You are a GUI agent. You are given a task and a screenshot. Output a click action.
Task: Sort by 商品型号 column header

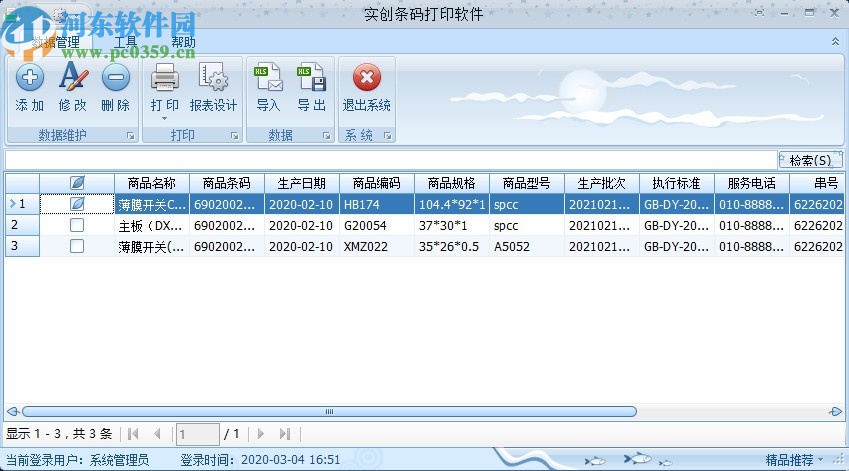point(527,183)
